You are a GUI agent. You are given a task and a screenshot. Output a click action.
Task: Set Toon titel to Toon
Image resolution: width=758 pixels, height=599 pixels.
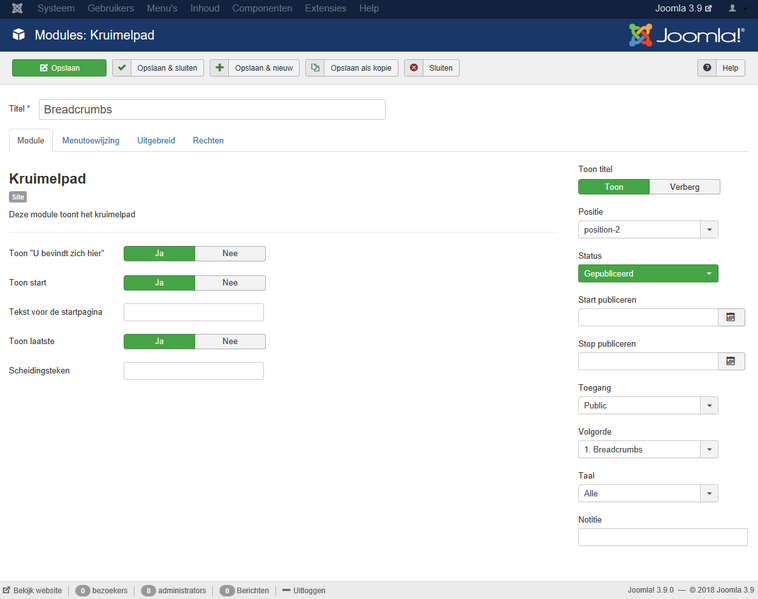coord(614,187)
